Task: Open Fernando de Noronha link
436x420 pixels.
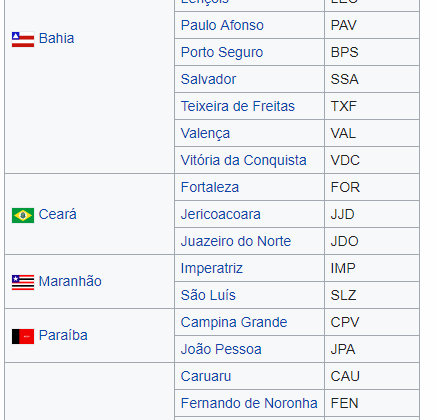Action: point(249,403)
